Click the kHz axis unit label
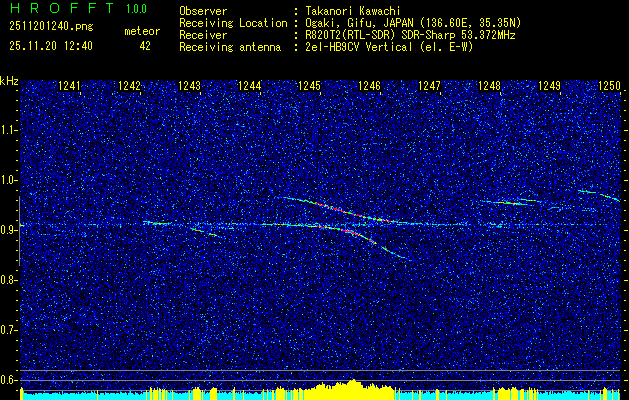The width and height of the screenshot is (629, 400). (10, 81)
